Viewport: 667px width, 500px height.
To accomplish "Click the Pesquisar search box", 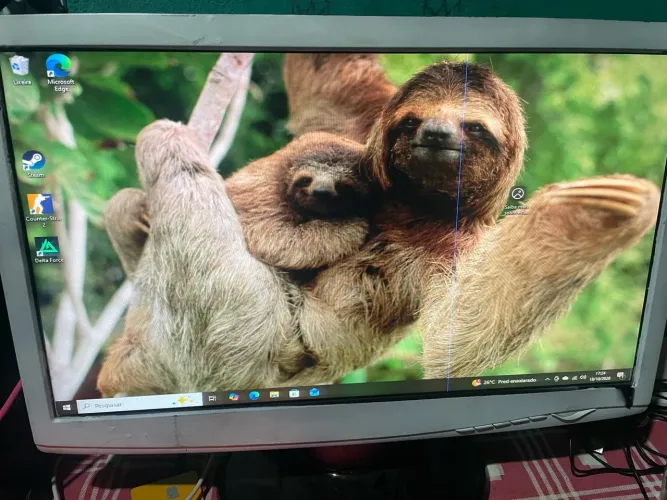I will tap(140, 403).
